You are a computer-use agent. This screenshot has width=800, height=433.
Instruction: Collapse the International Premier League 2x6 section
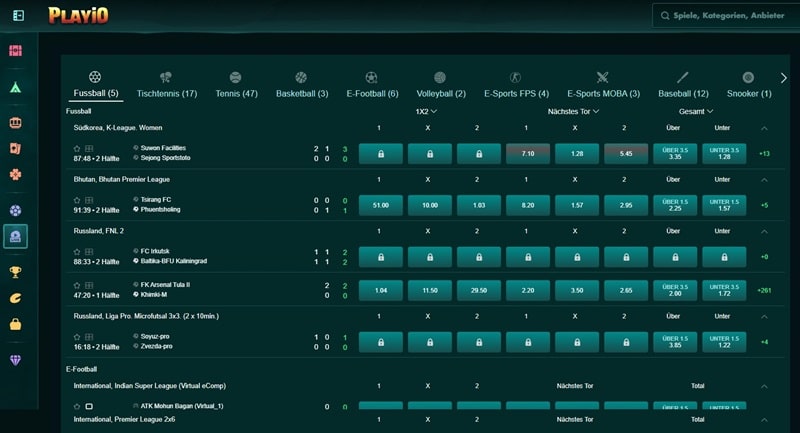[x=764, y=420]
